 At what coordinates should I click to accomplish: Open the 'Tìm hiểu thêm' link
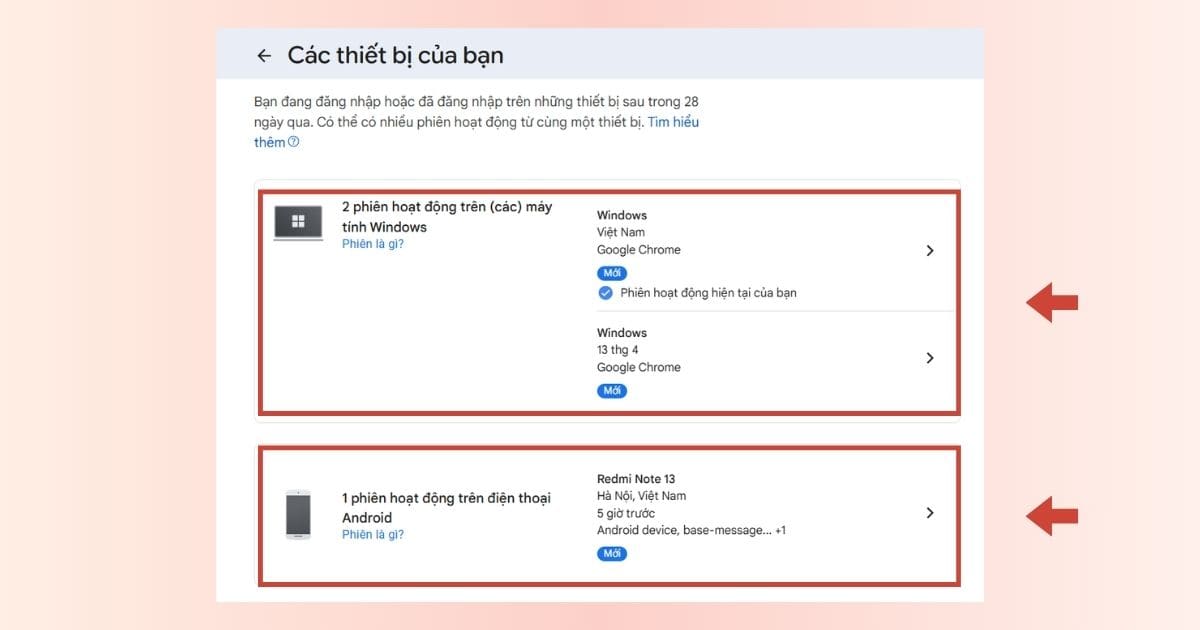[673, 122]
